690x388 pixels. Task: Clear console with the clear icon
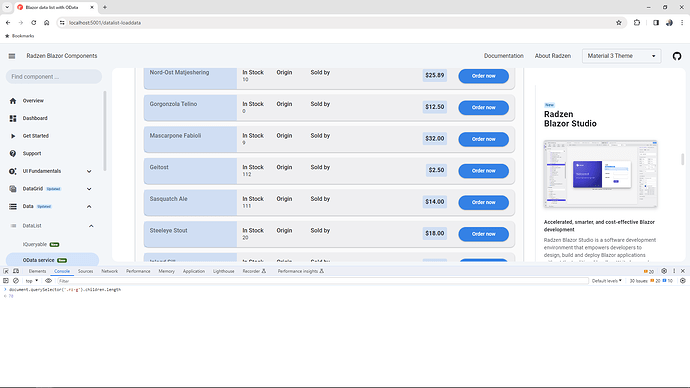(16, 281)
